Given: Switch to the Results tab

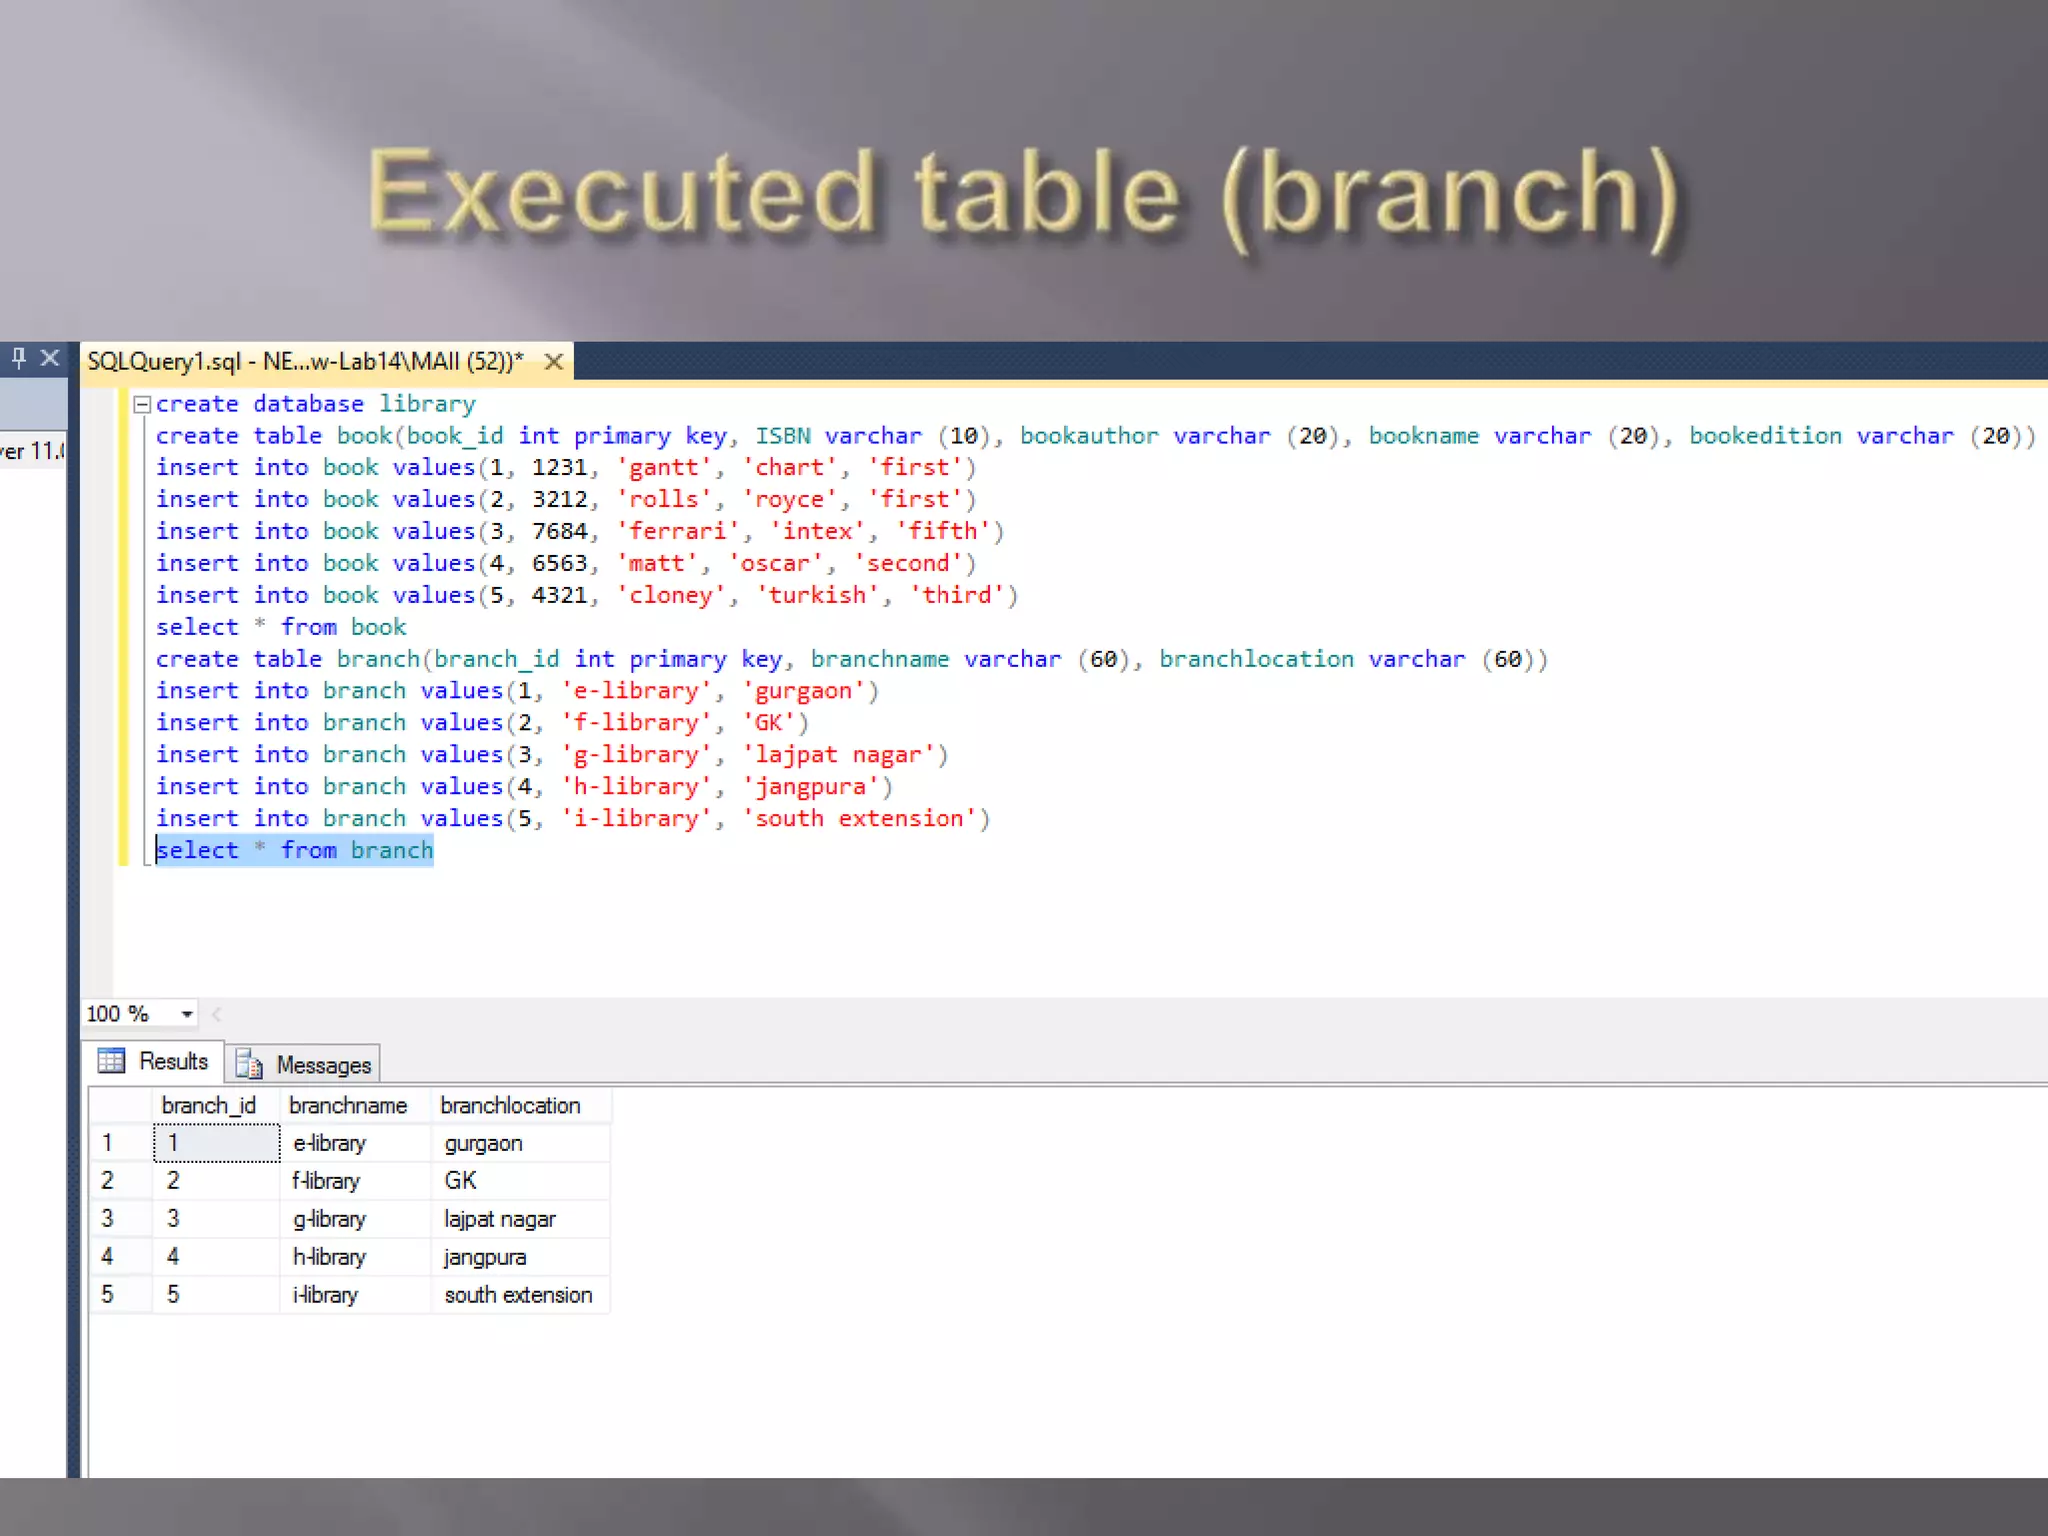Looking at the screenshot, I should point(154,1061).
